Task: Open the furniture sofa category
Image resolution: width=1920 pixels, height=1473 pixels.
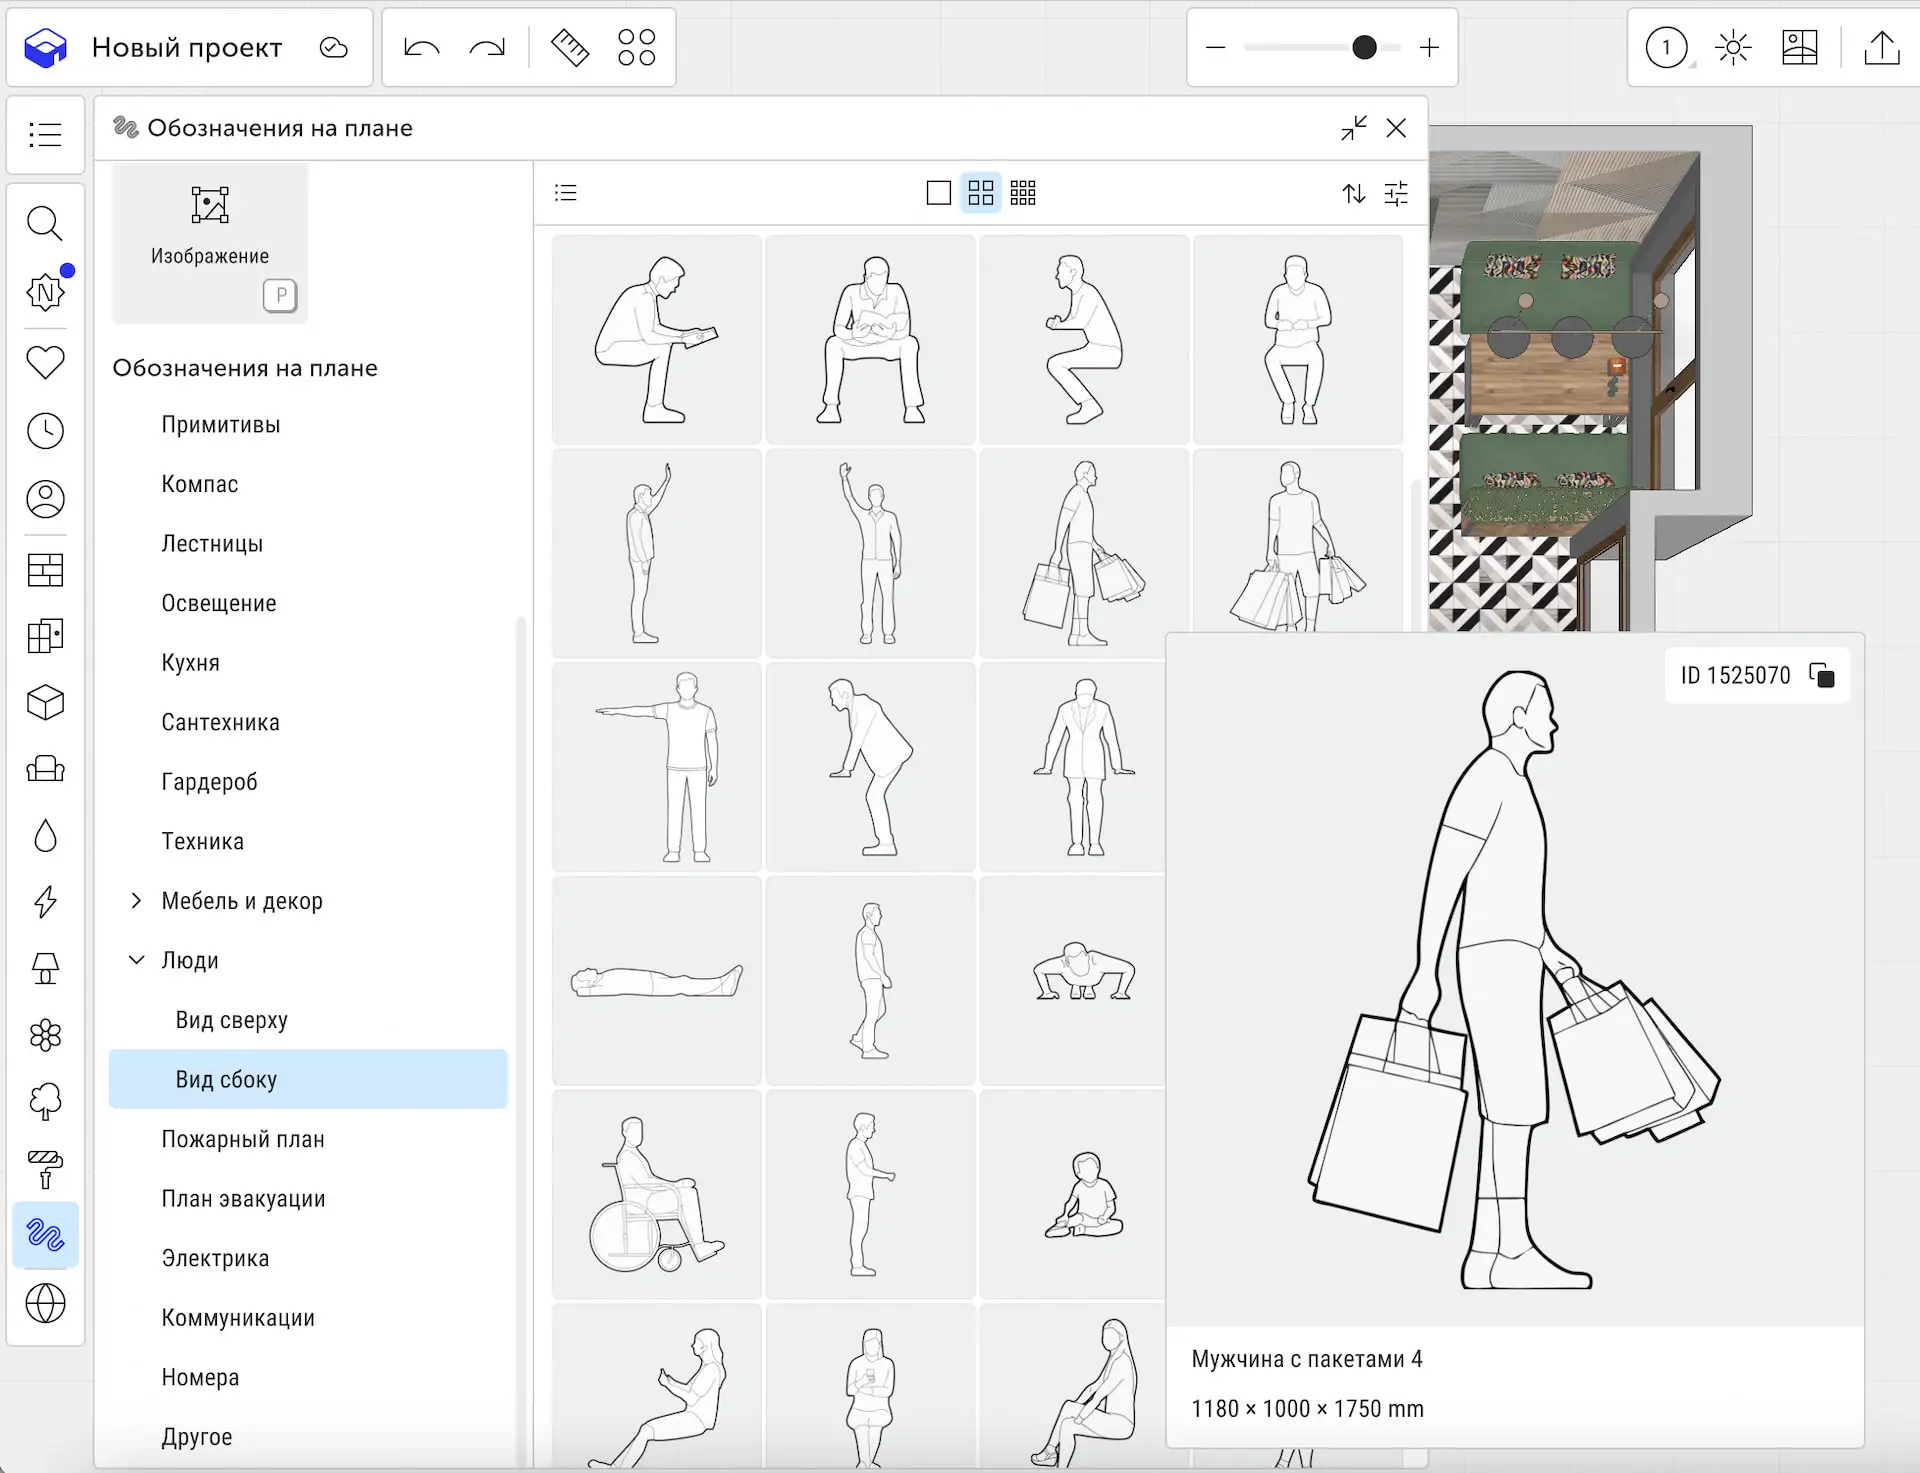Action: pos(45,769)
